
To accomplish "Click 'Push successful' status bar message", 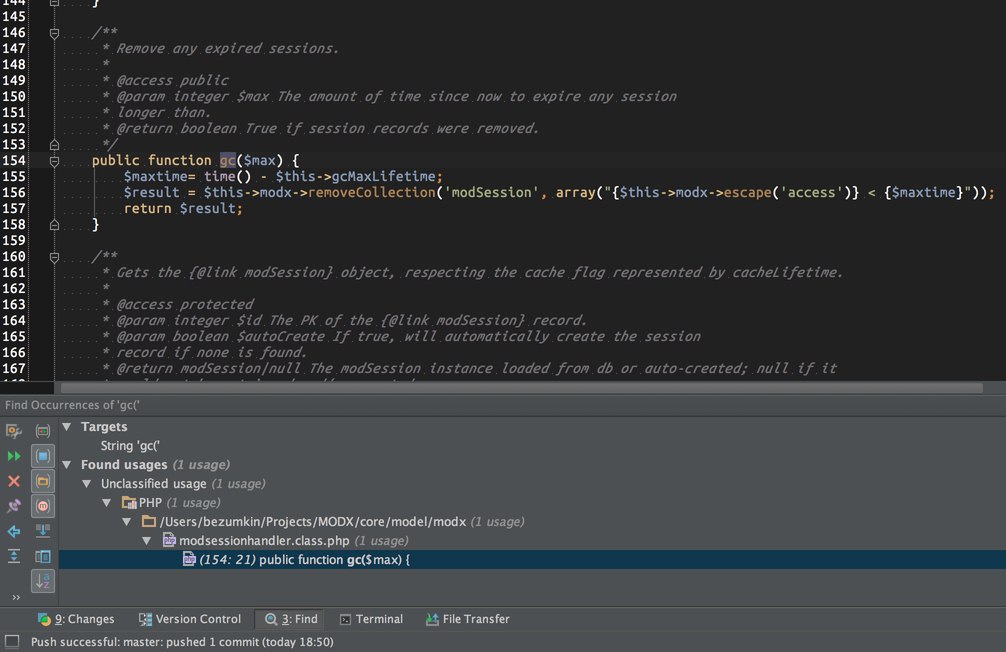I will click(x=182, y=642).
